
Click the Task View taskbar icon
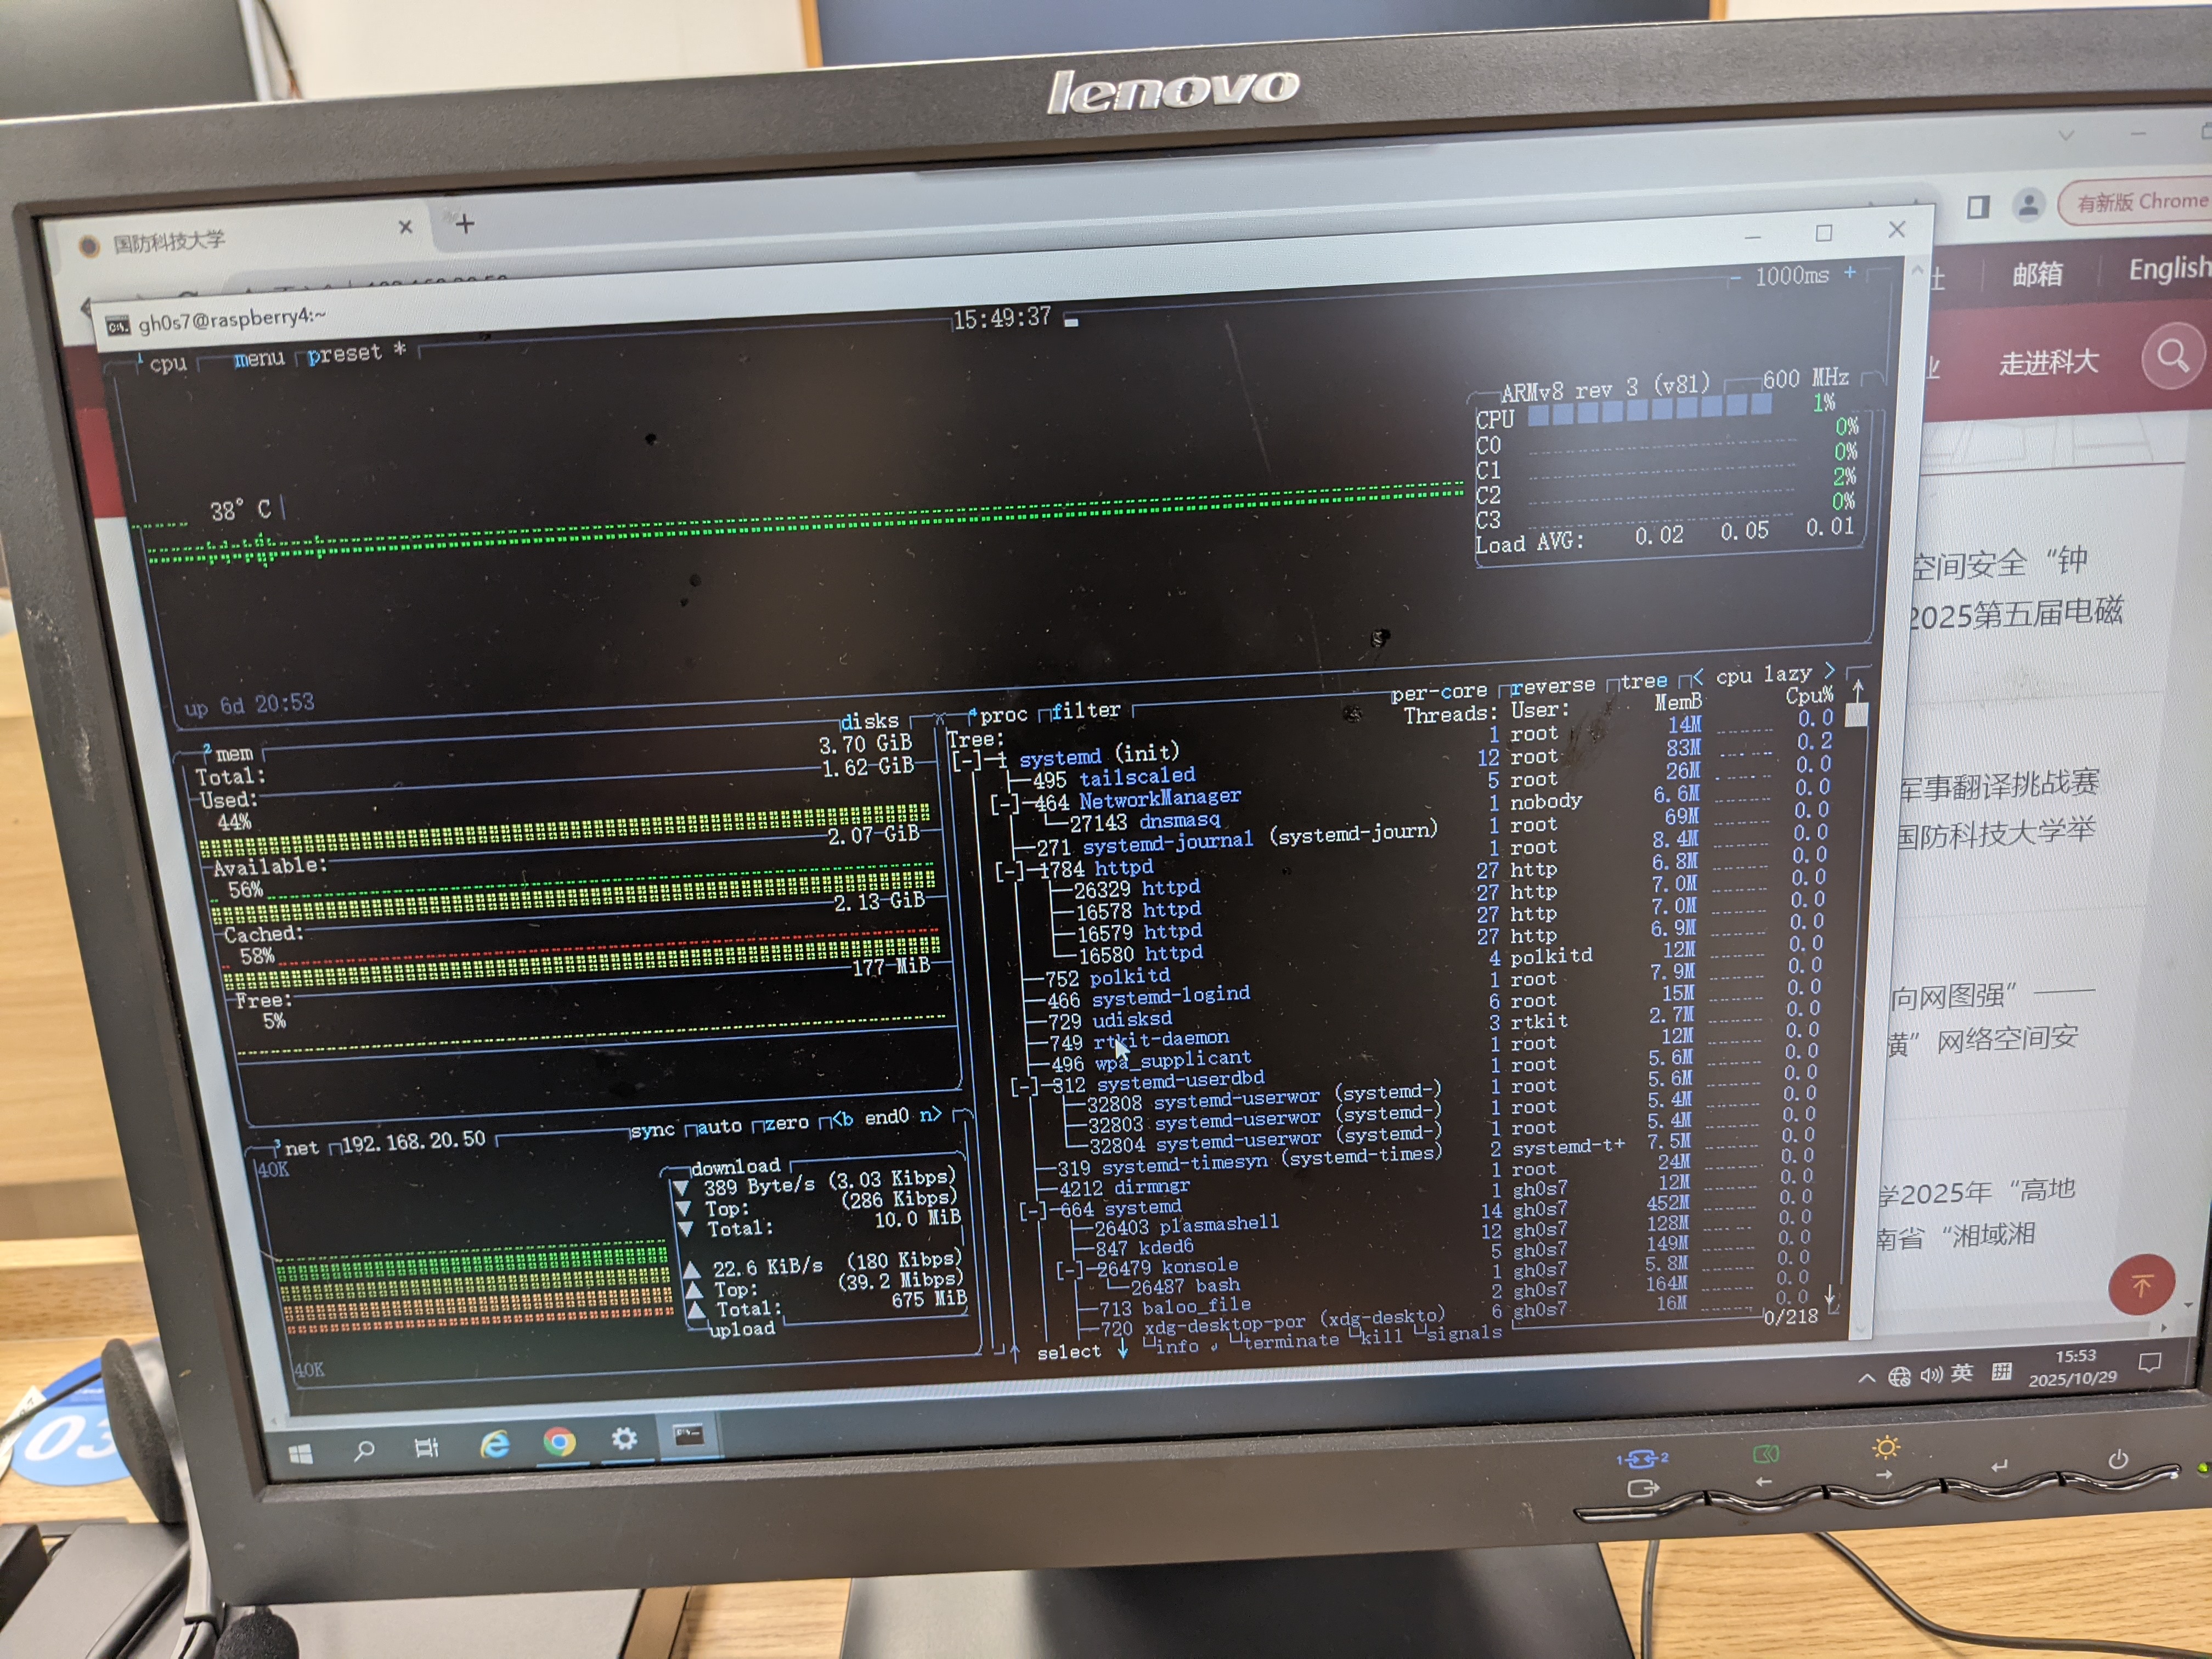click(x=426, y=1447)
